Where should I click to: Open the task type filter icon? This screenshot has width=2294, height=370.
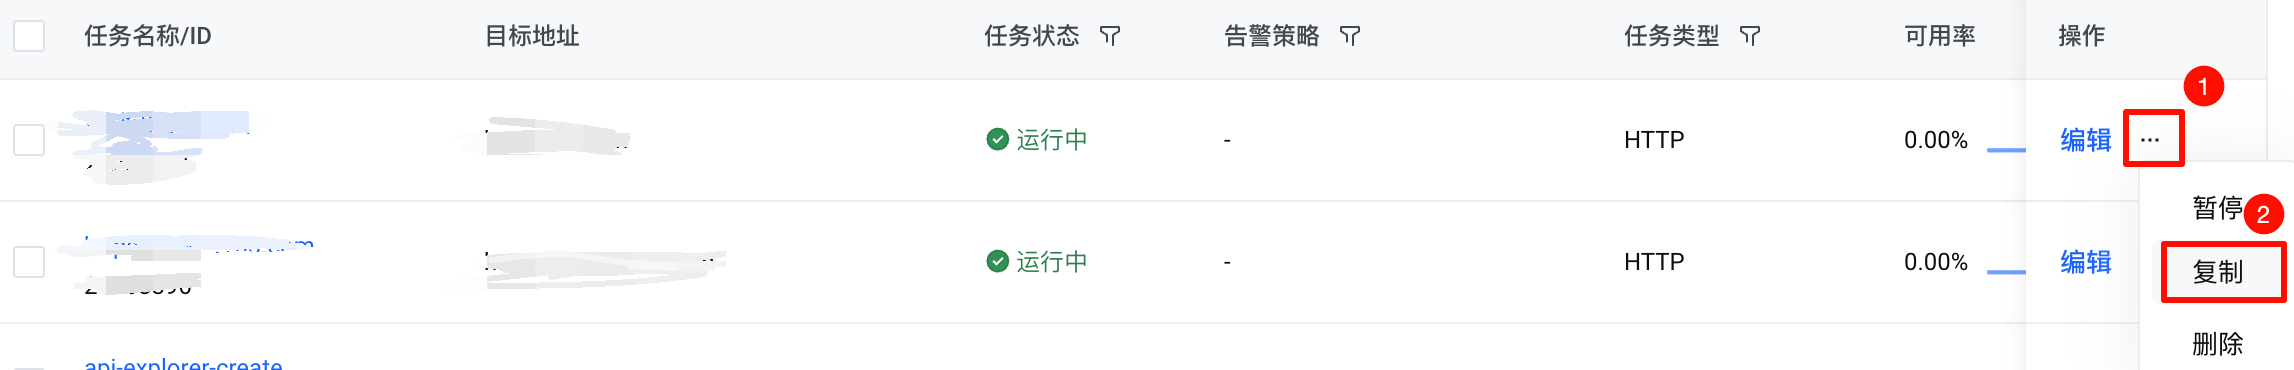click(x=1750, y=36)
